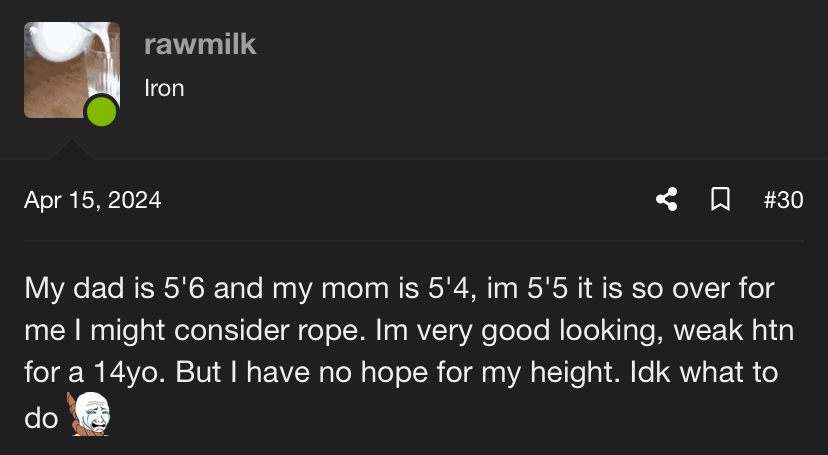Open the rawmilk username profile link

[x=200, y=44]
